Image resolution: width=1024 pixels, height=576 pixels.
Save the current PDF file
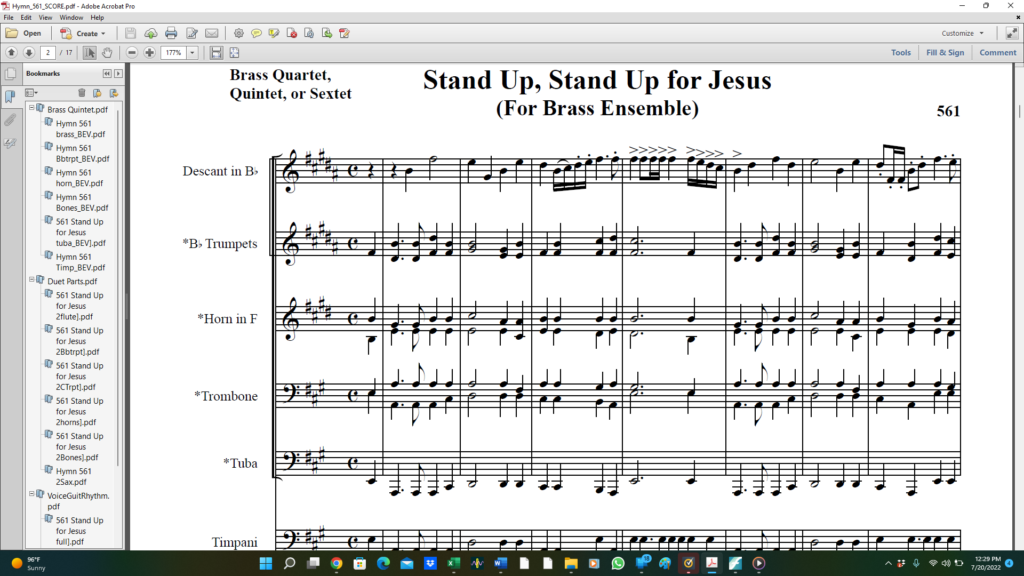(x=130, y=33)
